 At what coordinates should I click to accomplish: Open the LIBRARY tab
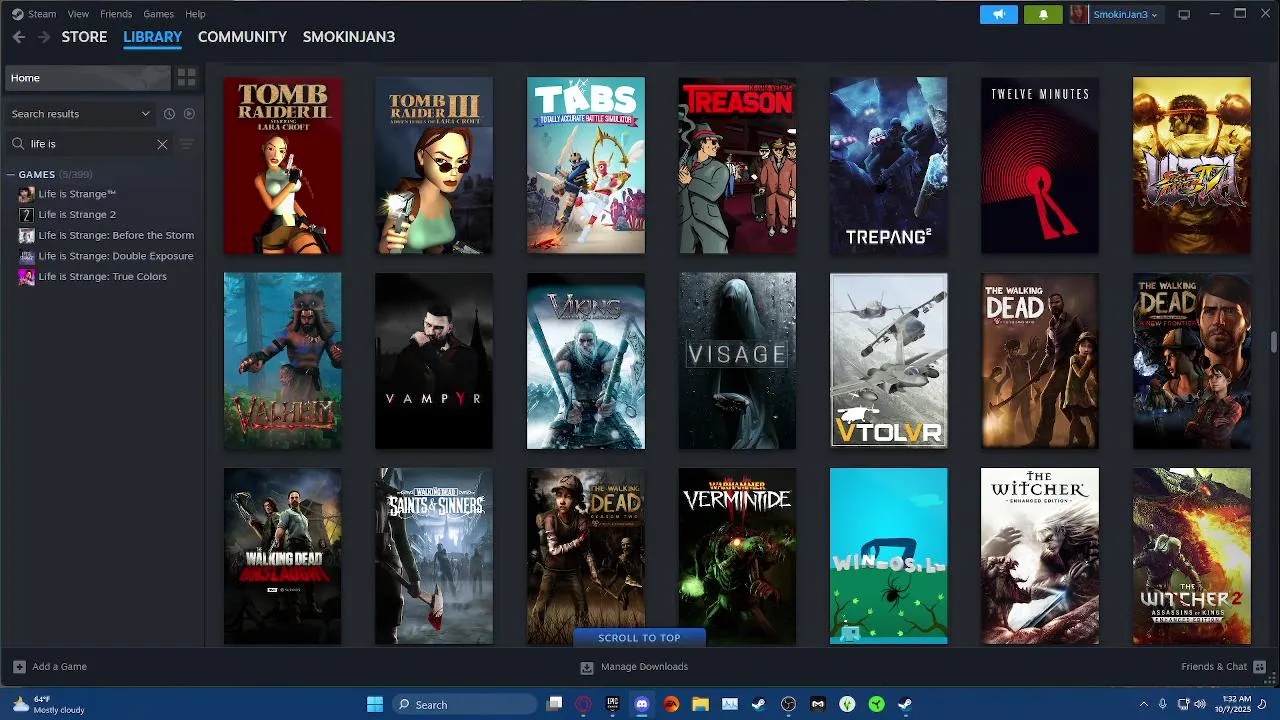(x=152, y=37)
